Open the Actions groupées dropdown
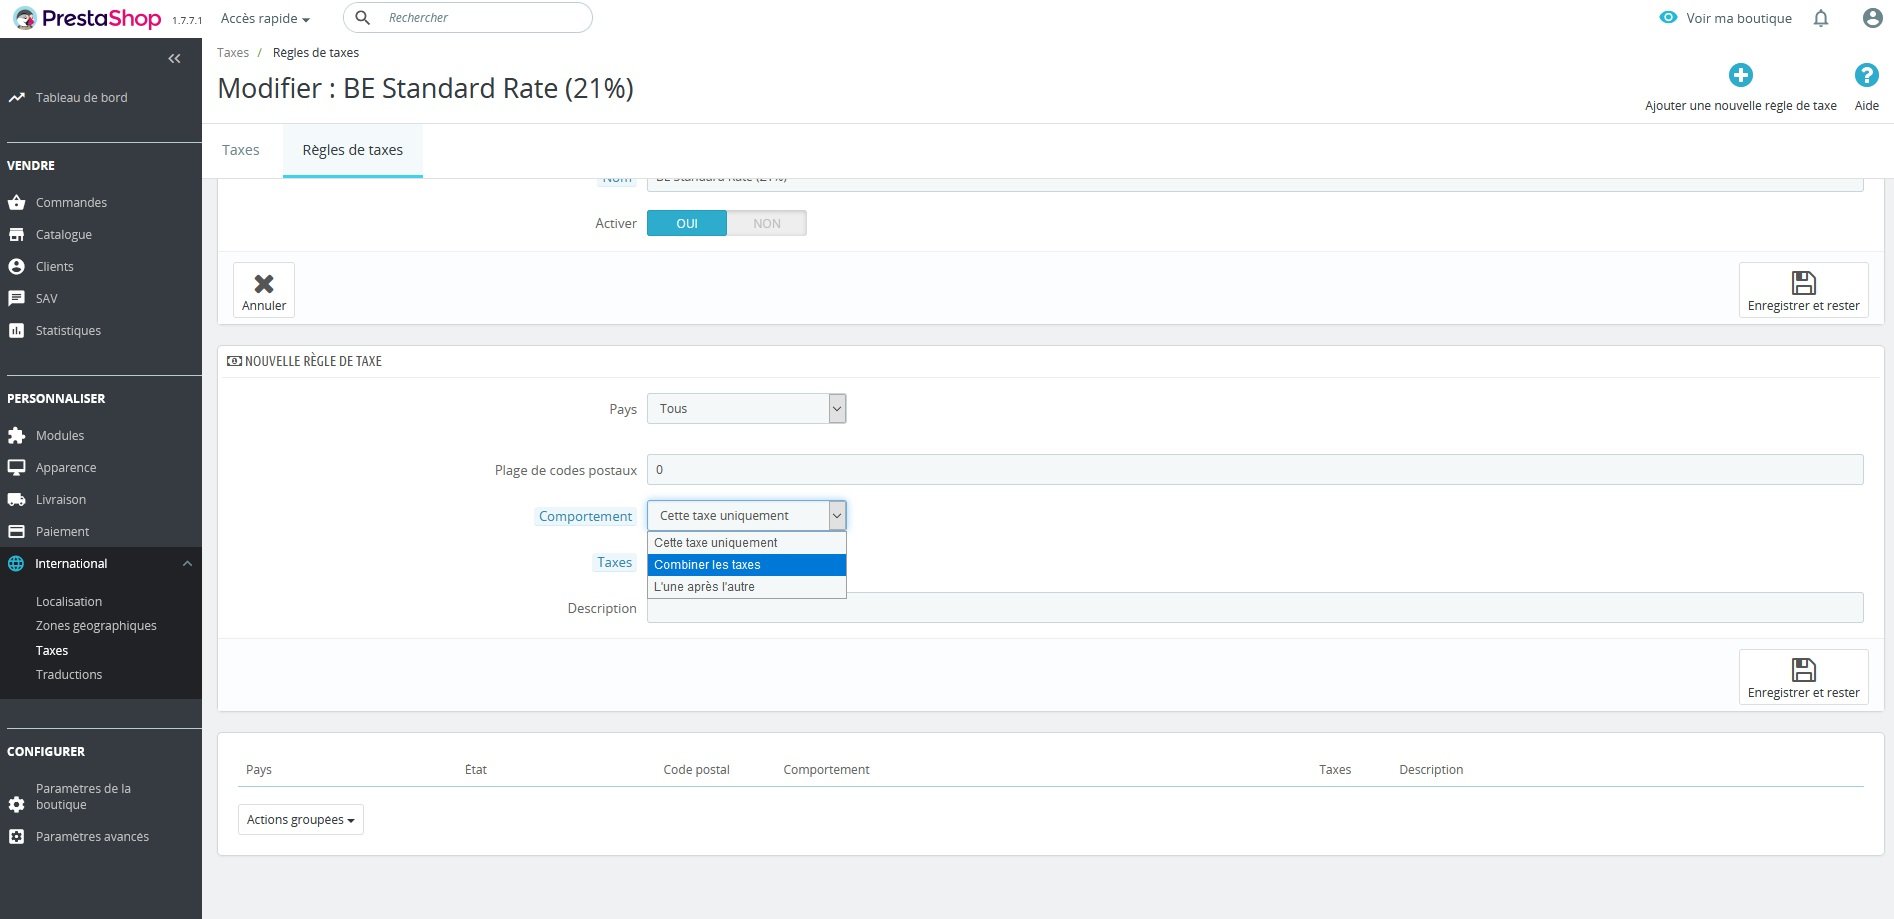 pyautogui.click(x=300, y=819)
